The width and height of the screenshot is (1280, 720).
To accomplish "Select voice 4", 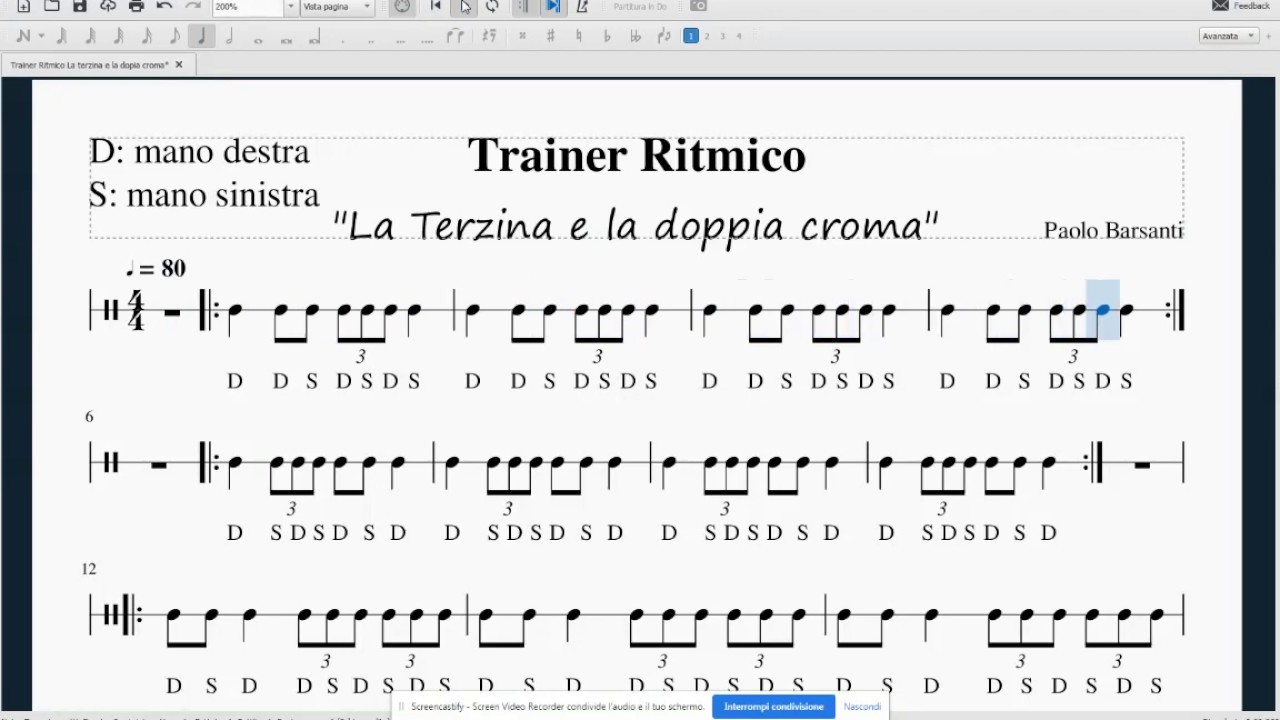I will (x=739, y=36).
